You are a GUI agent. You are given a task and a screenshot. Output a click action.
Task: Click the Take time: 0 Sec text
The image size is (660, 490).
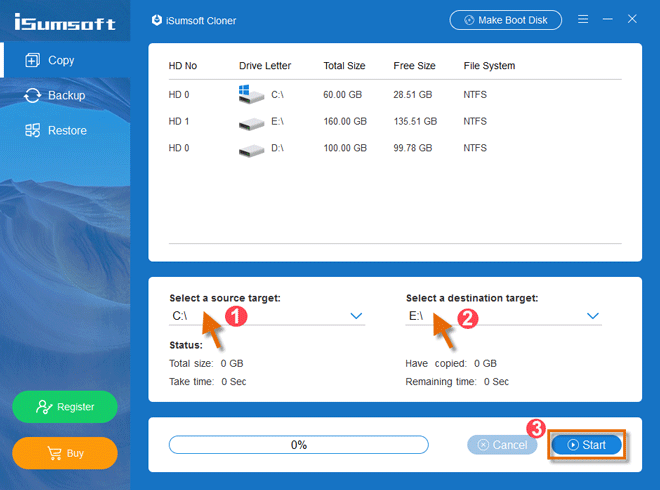pos(208,382)
